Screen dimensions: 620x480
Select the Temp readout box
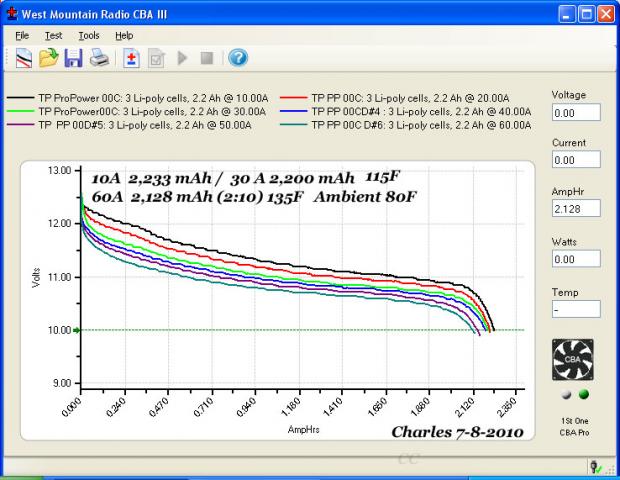(x=575, y=309)
